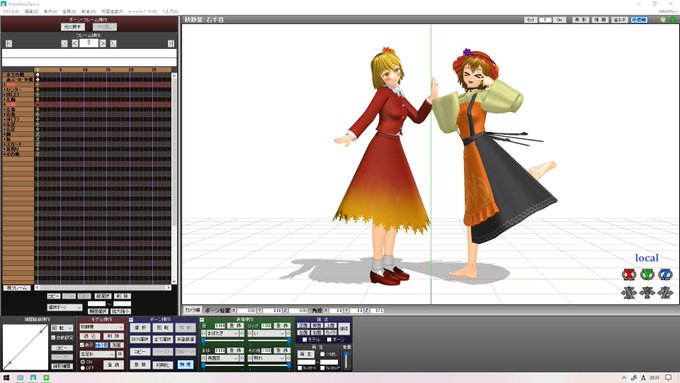Viewport: 680px width, 383px height.
Task: Collapse the bone operation panel with minus button
Action: (131, 320)
